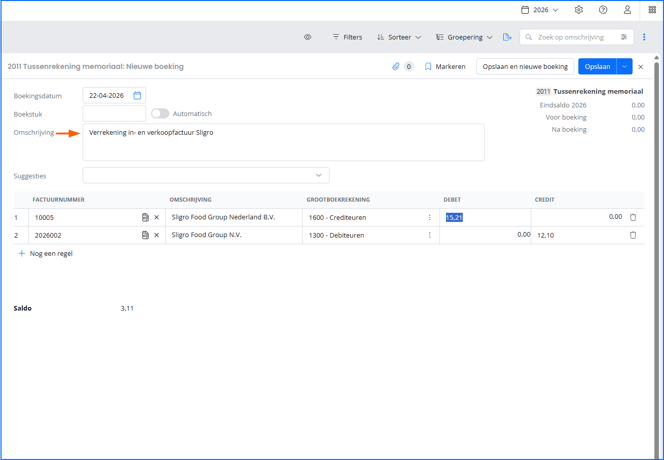Open the apps grid icon
Image resolution: width=664 pixels, height=460 pixels.
point(652,10)
